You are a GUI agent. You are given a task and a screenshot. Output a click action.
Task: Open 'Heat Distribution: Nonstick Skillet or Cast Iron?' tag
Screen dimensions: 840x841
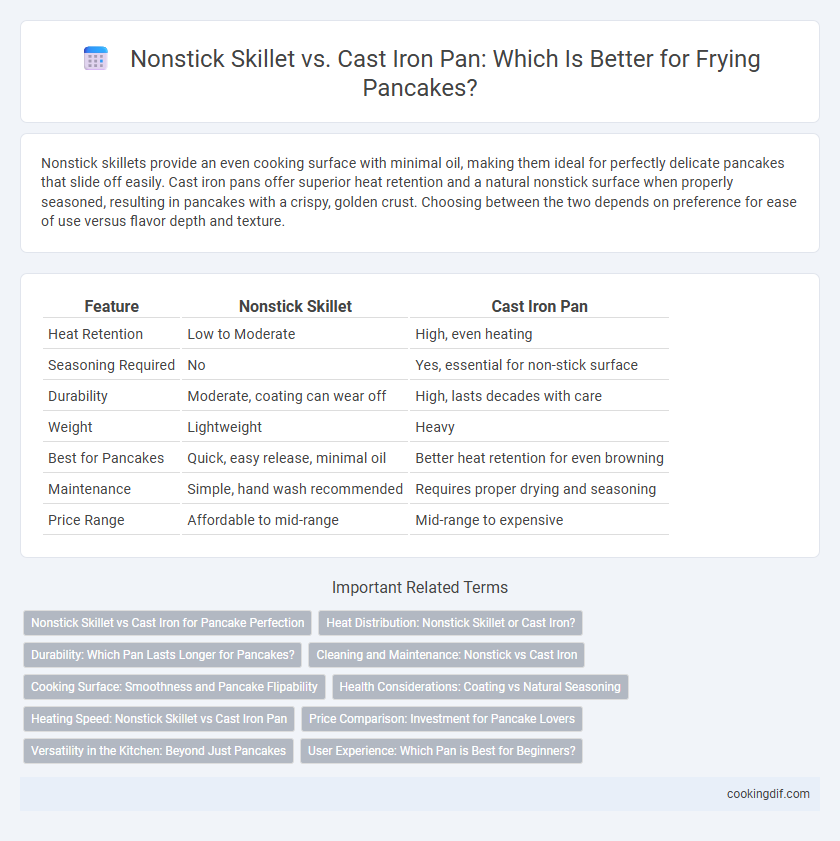click(451, 623)
